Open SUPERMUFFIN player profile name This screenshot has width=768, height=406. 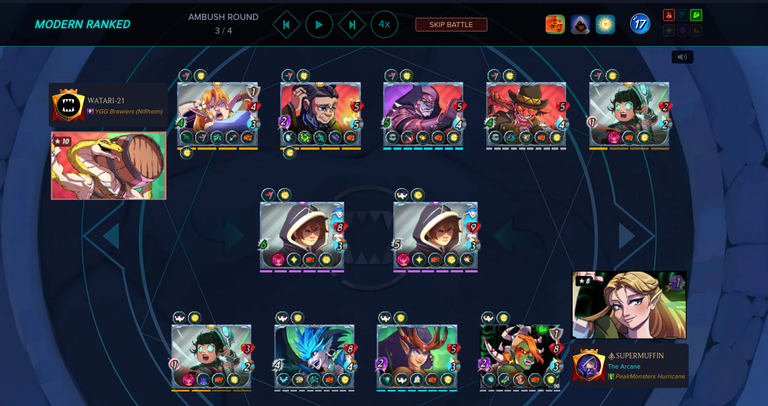click(x=635, y=356)
